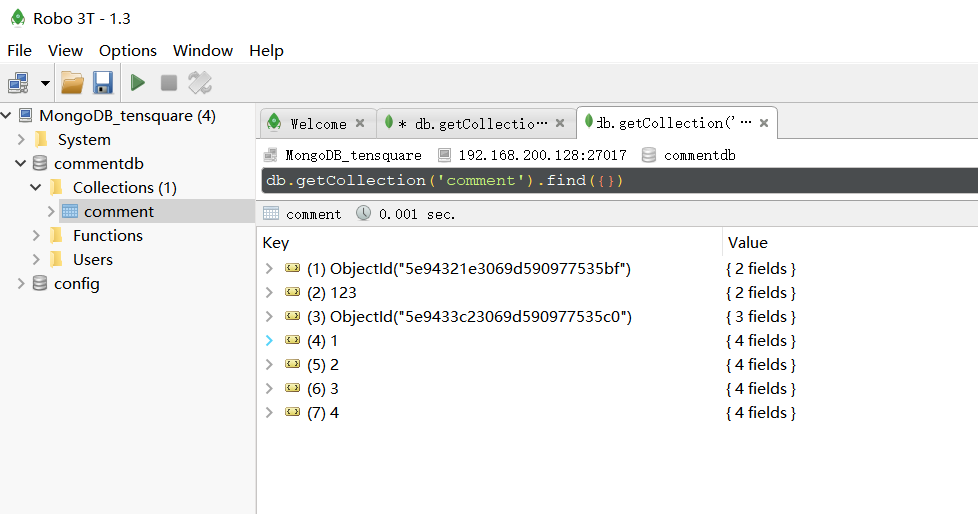Click the comment result label above results
Viewport: 978px width, 514px height.
point(314,214)
